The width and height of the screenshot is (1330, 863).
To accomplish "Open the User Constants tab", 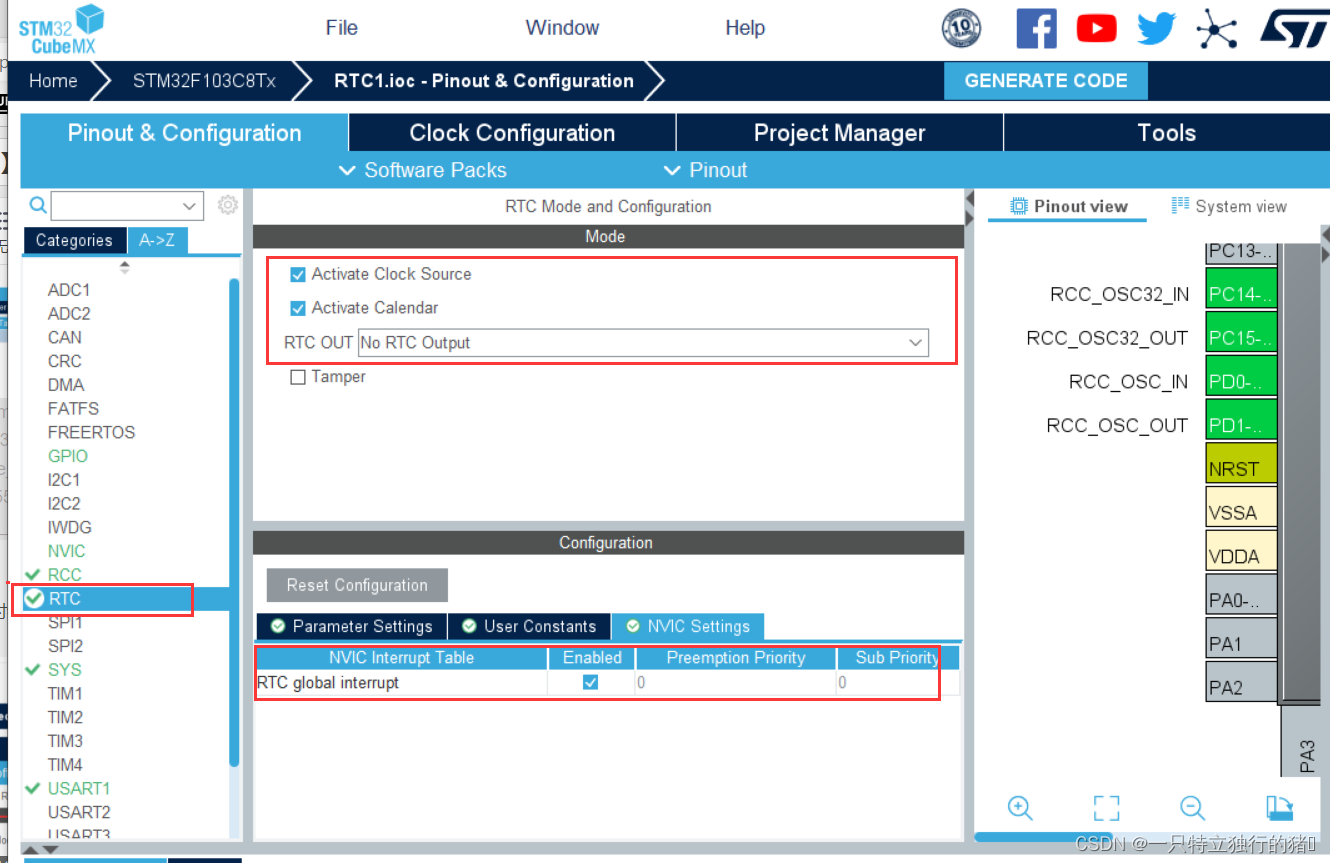I will (529, 626).
